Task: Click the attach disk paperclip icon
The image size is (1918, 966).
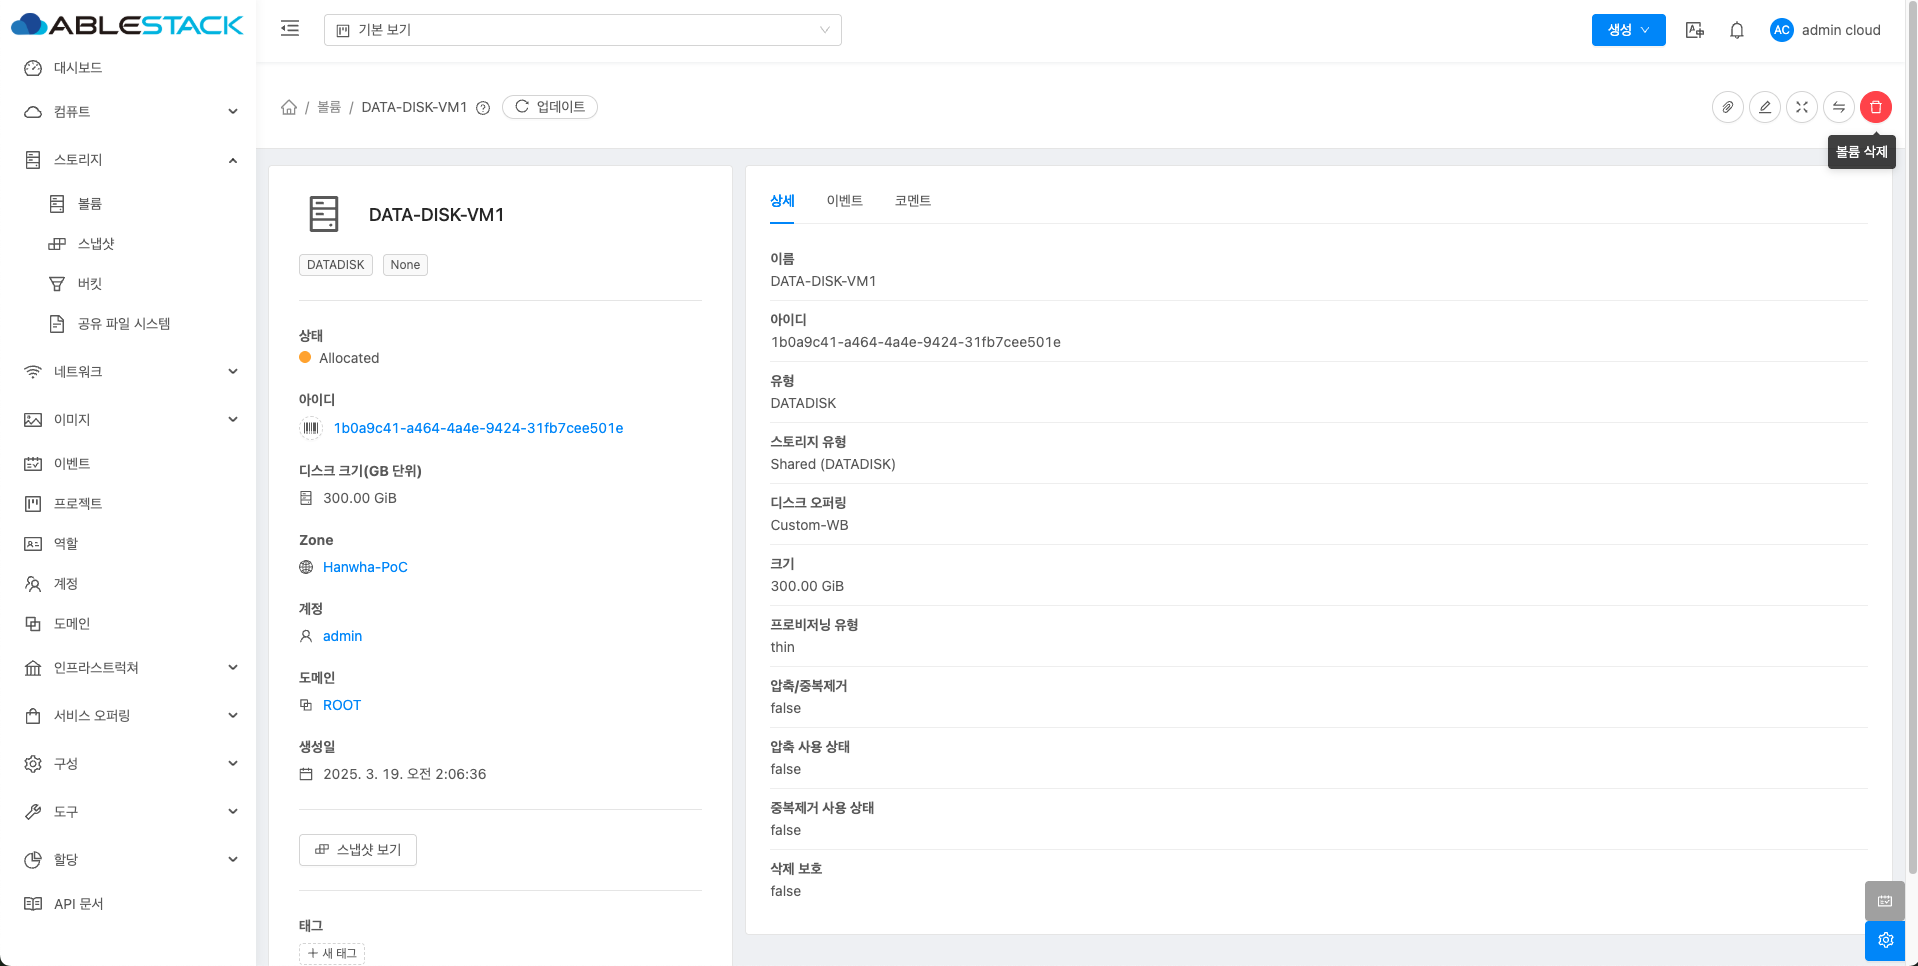Action: tap(1727, 107)
